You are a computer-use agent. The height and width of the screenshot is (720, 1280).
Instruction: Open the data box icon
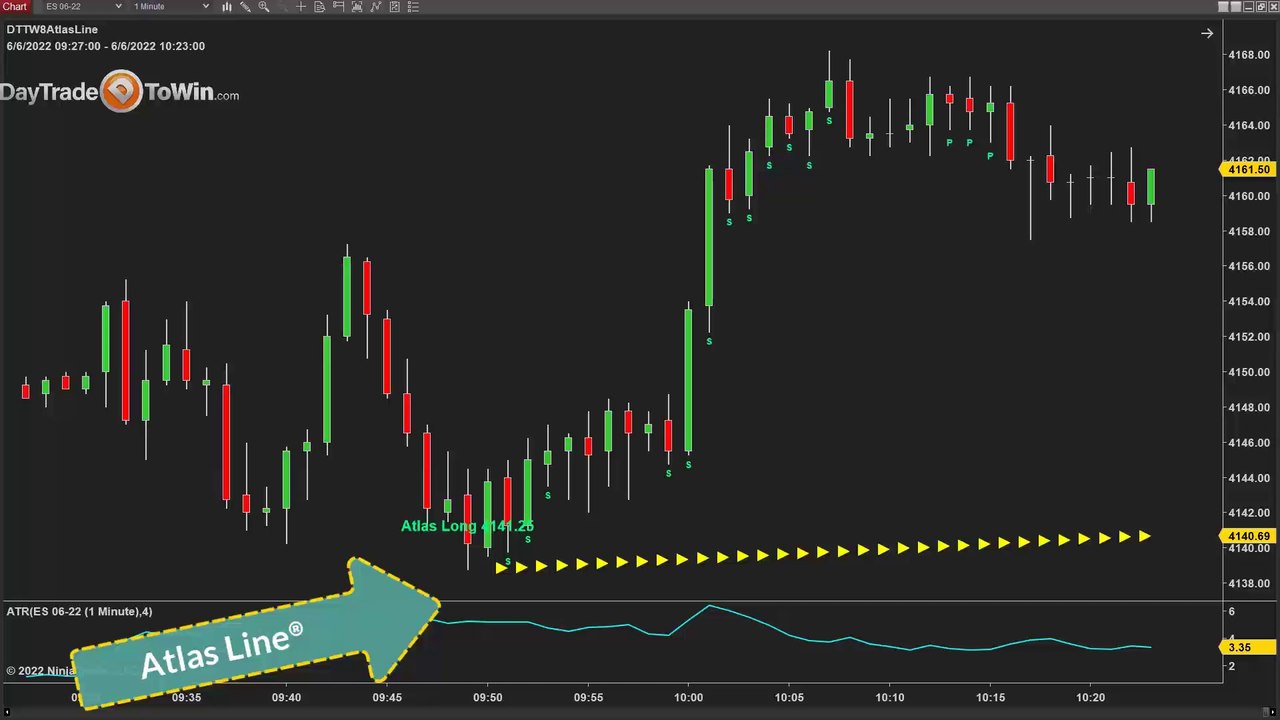(x=319, y=6)
